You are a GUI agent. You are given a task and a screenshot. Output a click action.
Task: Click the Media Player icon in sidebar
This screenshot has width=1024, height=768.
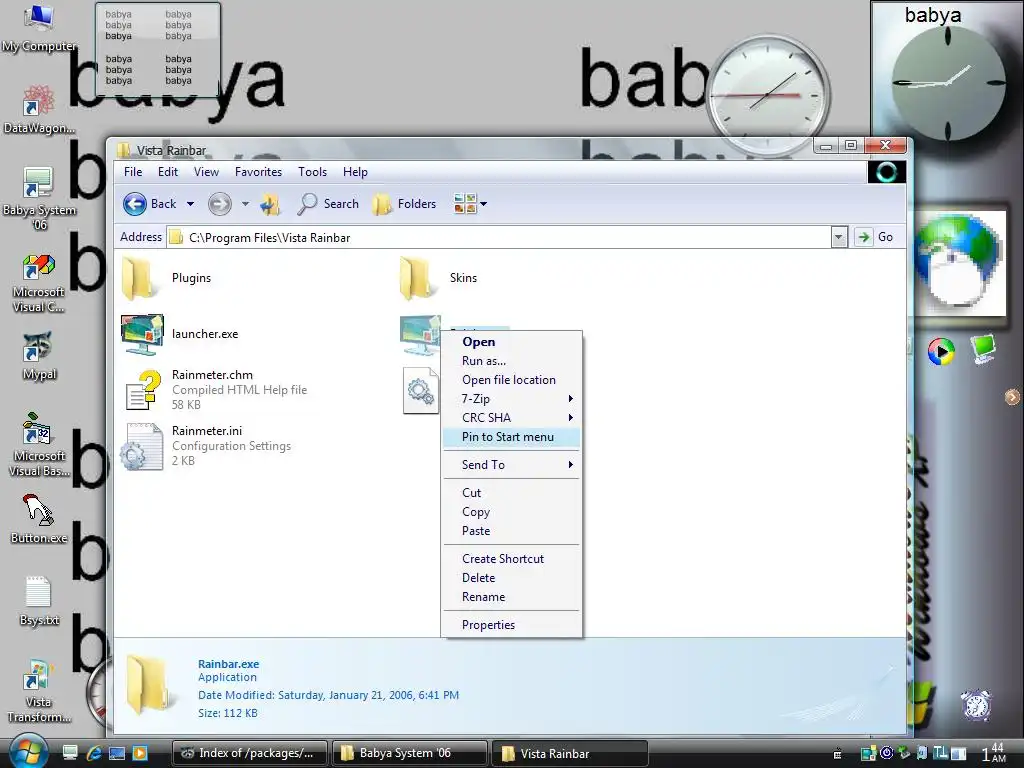941,351
